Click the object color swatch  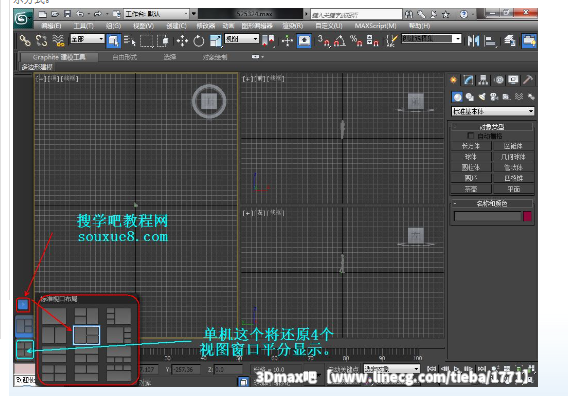[527, 216]
